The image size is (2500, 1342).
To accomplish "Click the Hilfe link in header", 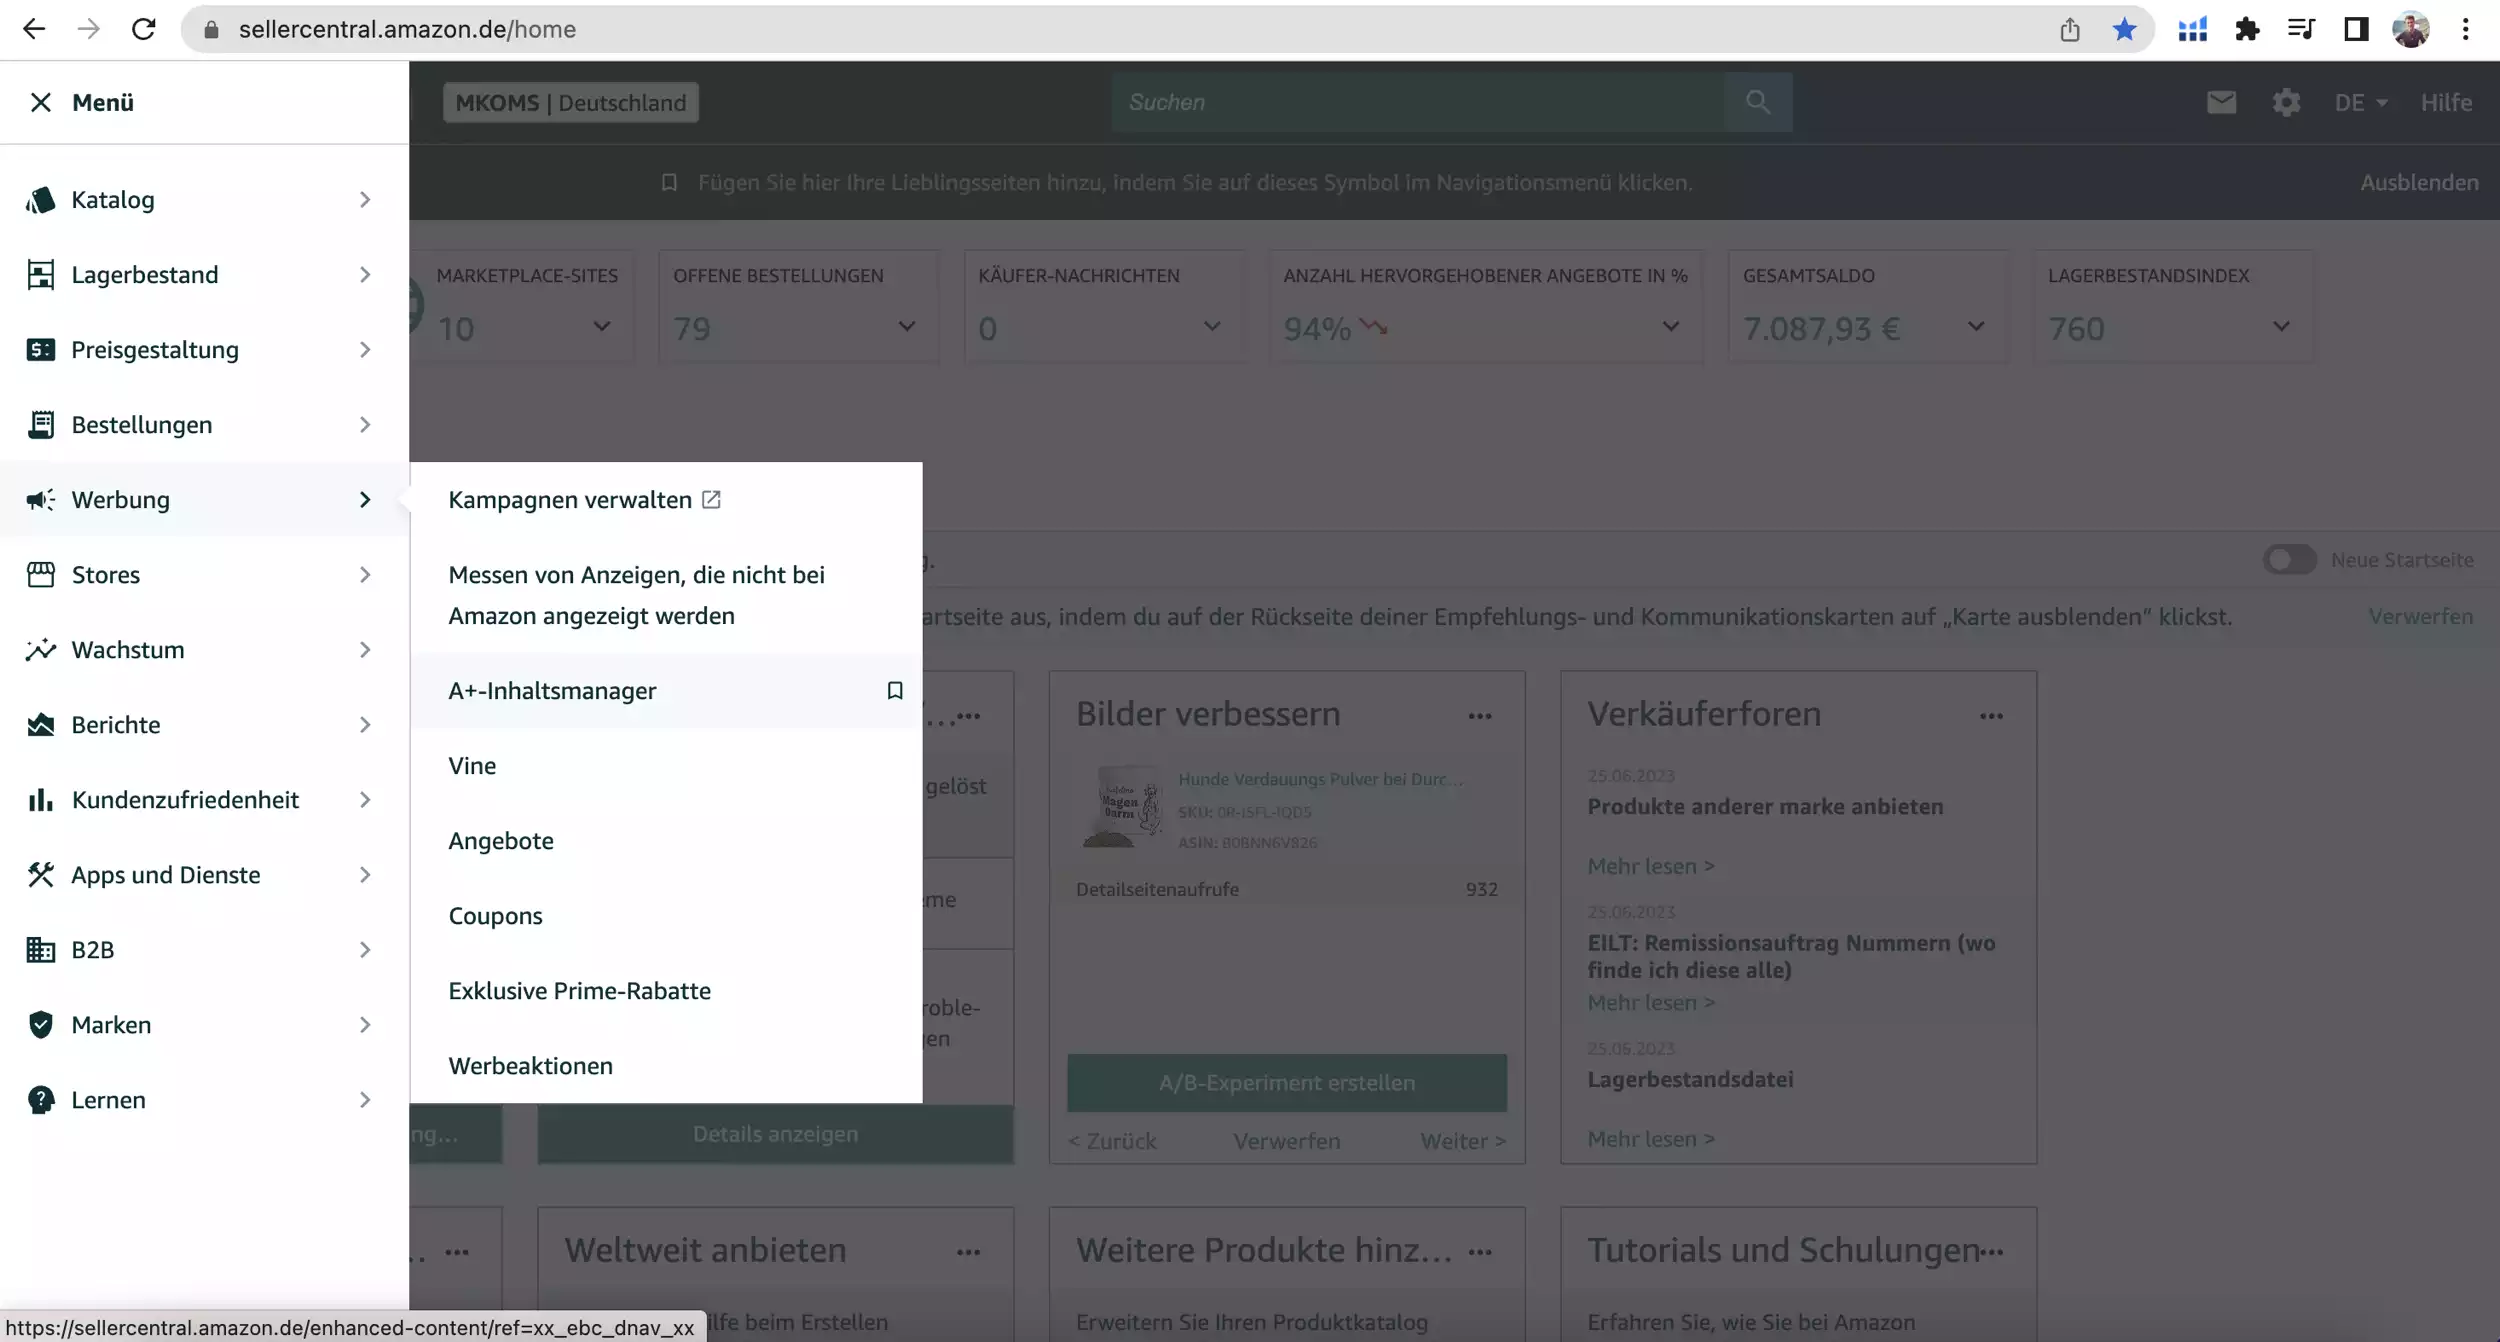I will (x=2446, y=102).
